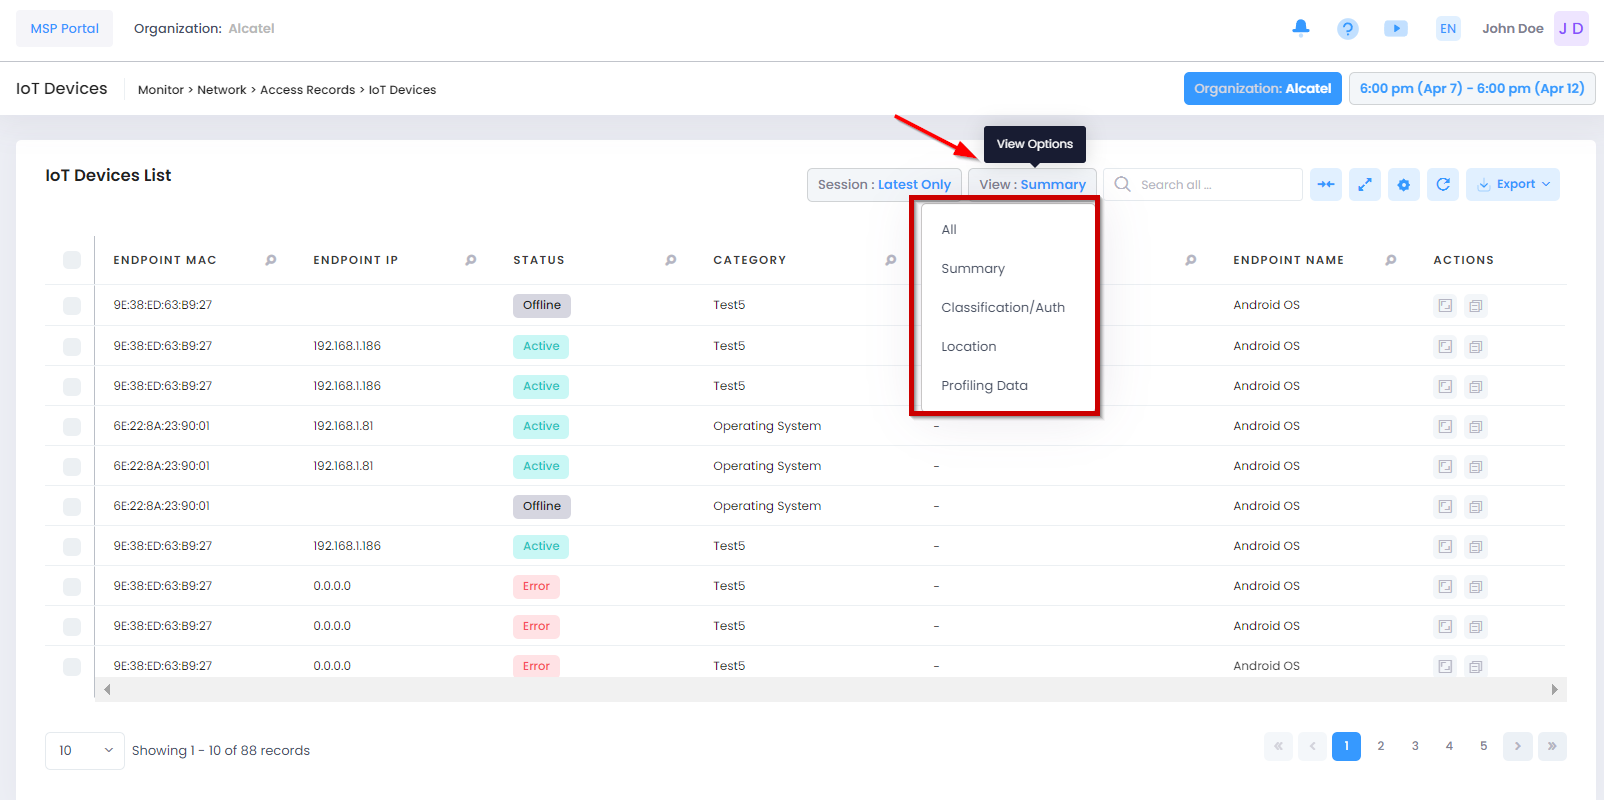Refresh the IoT devices list
This screenshot has width=1604, height=800.
(x=1443, y=184)
